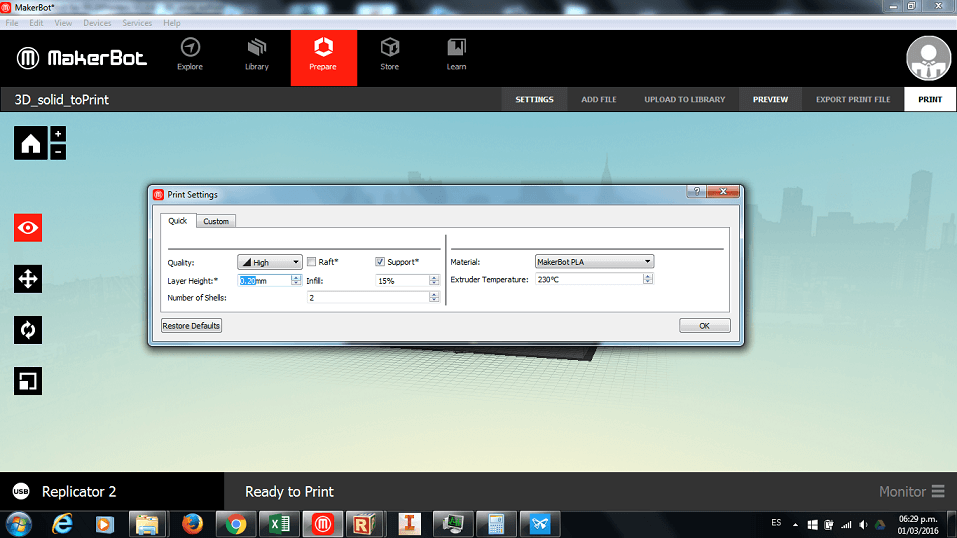Open the Help menu
957x538 pixels.
click(172, 23)
